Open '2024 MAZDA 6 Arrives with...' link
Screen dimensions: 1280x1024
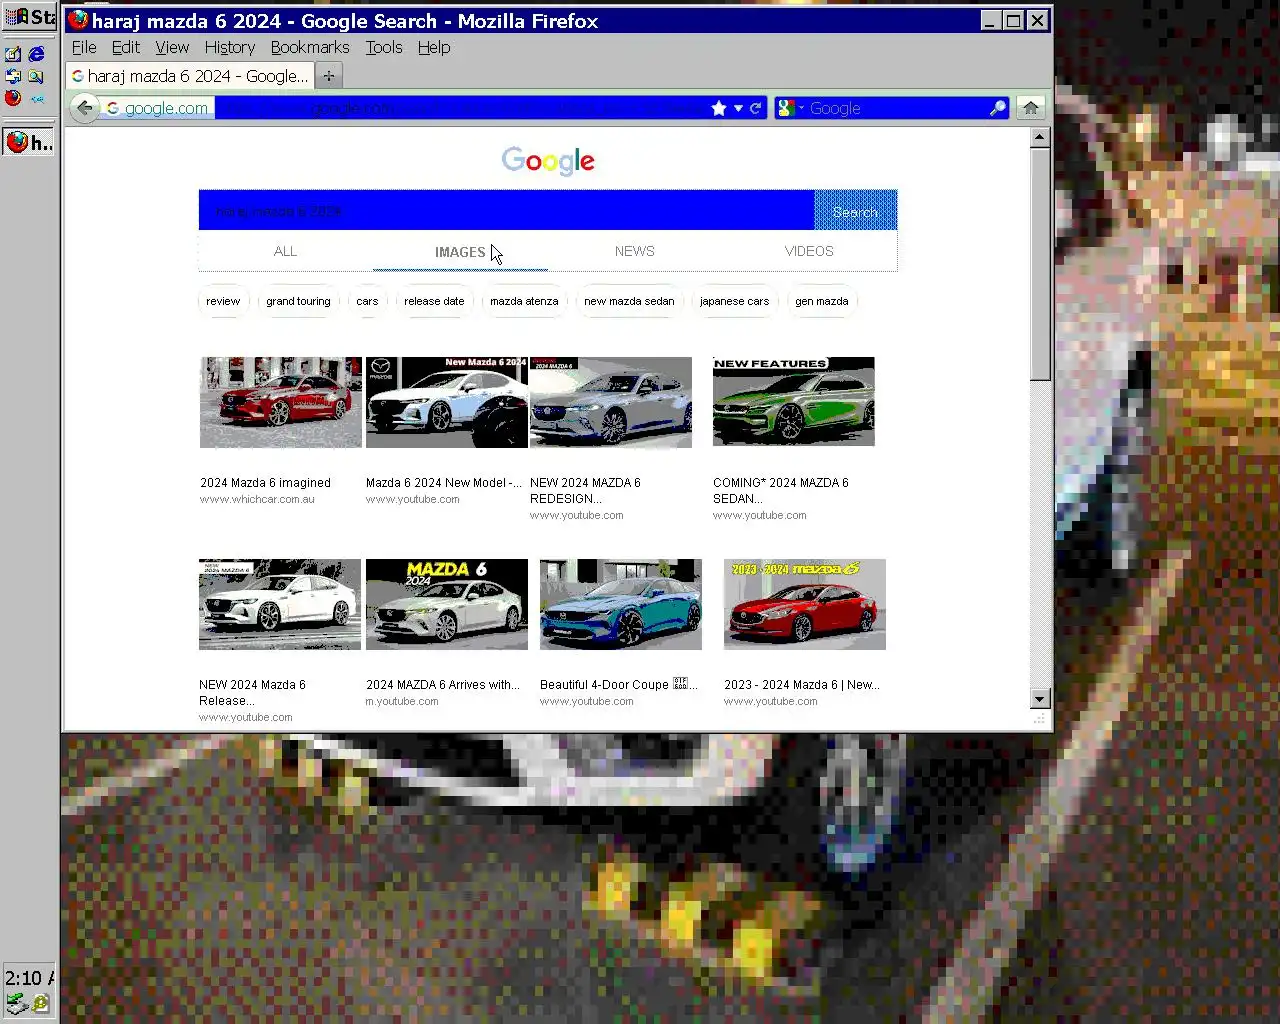pyautogui.click(x=443, y=685)
